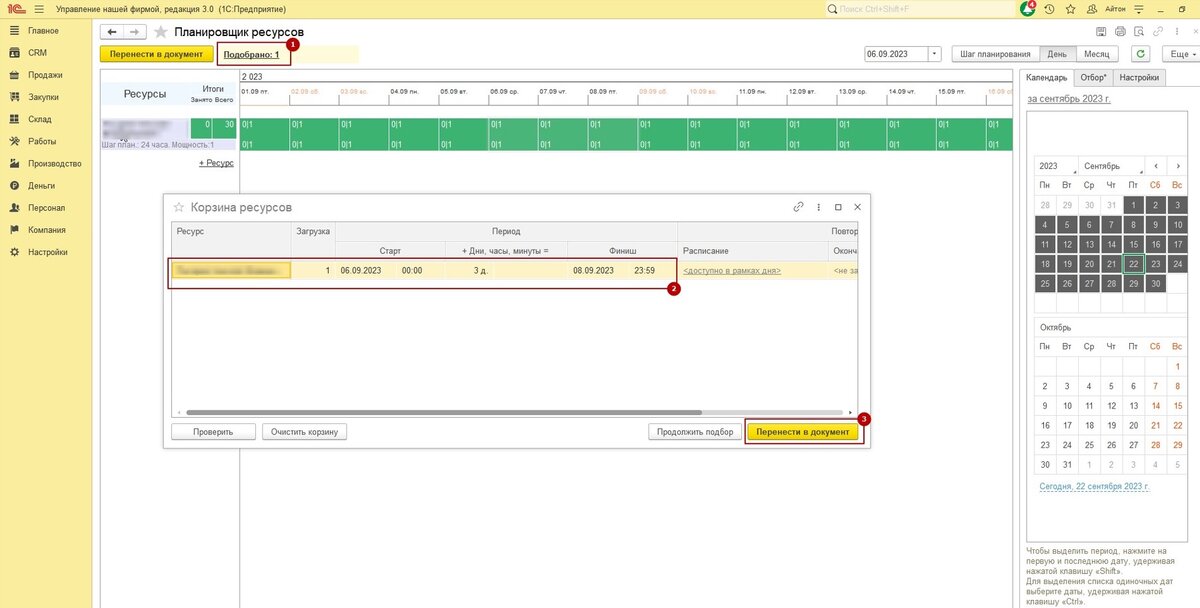Copy link icon in Корзина ресурсов dialog

(798, 207)
